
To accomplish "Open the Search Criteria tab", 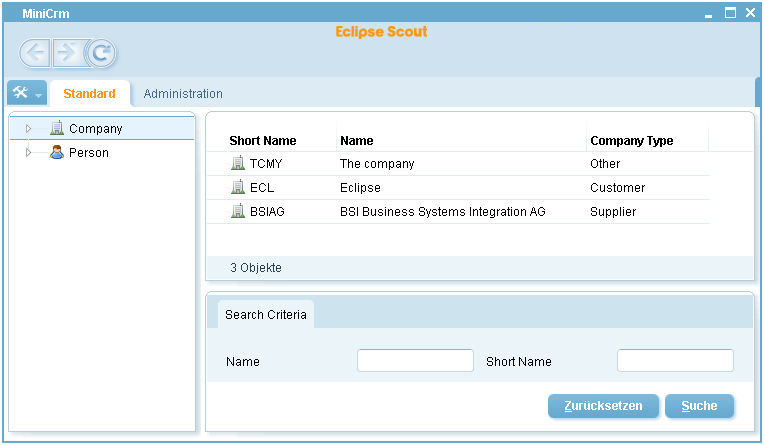I will tap(266, 314).
